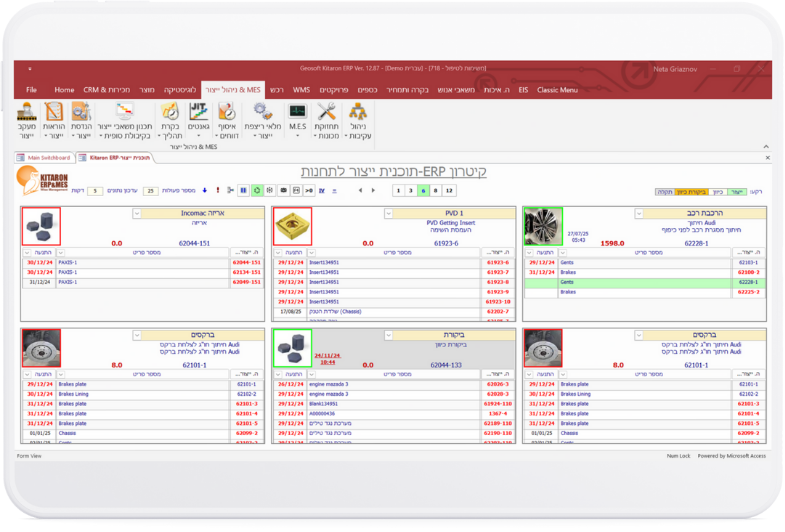Screen dimensions: 785x532
Task: Click the crosshair grid toolbar icon
Action: [270, 191]
